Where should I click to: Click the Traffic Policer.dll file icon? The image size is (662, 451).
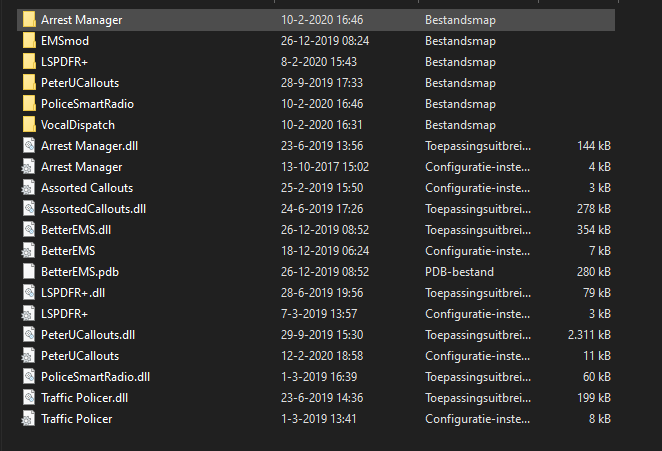click(x=29, y=397)
